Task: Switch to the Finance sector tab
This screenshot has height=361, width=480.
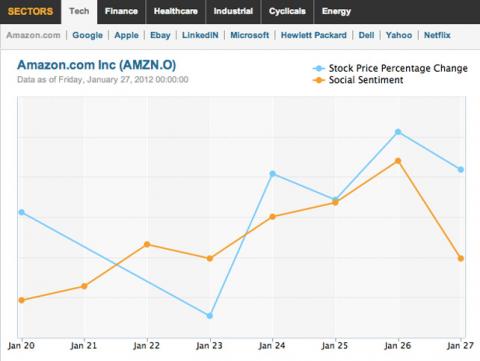Action: tap(121, 12)
